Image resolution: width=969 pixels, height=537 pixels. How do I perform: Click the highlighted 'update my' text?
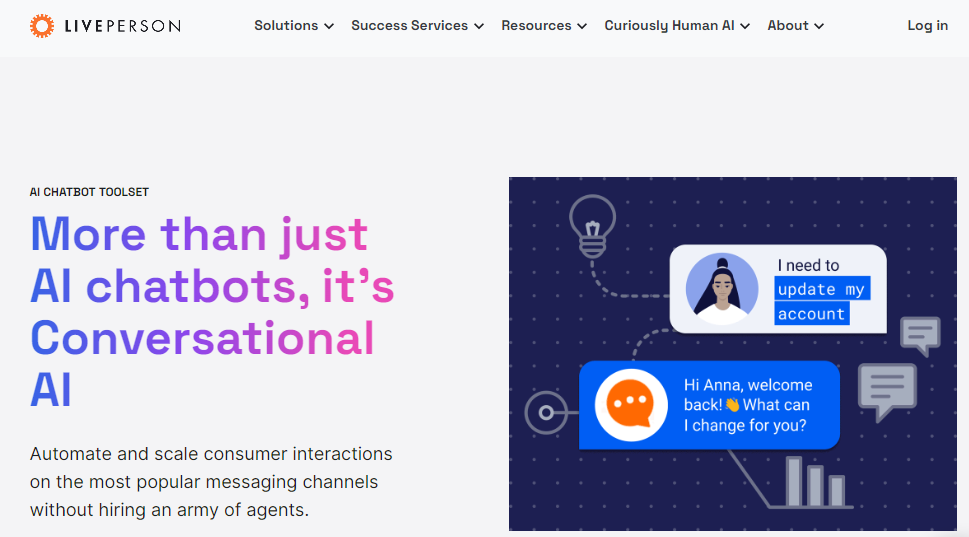pos(822,289)
